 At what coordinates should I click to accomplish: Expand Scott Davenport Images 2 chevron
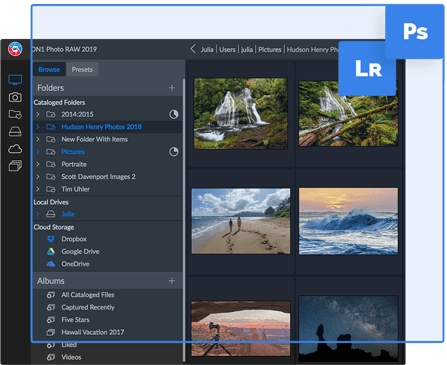click(x=38, y=177)
